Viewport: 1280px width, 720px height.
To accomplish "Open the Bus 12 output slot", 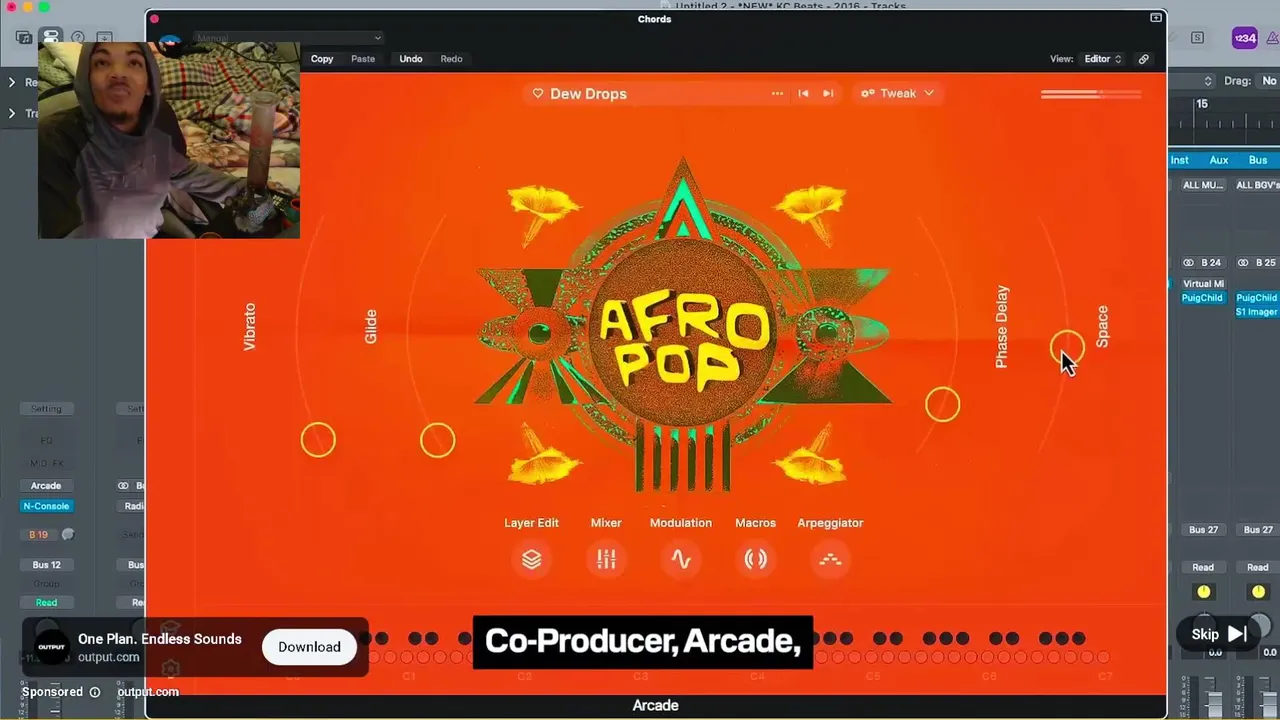I will tap(46, 565).
